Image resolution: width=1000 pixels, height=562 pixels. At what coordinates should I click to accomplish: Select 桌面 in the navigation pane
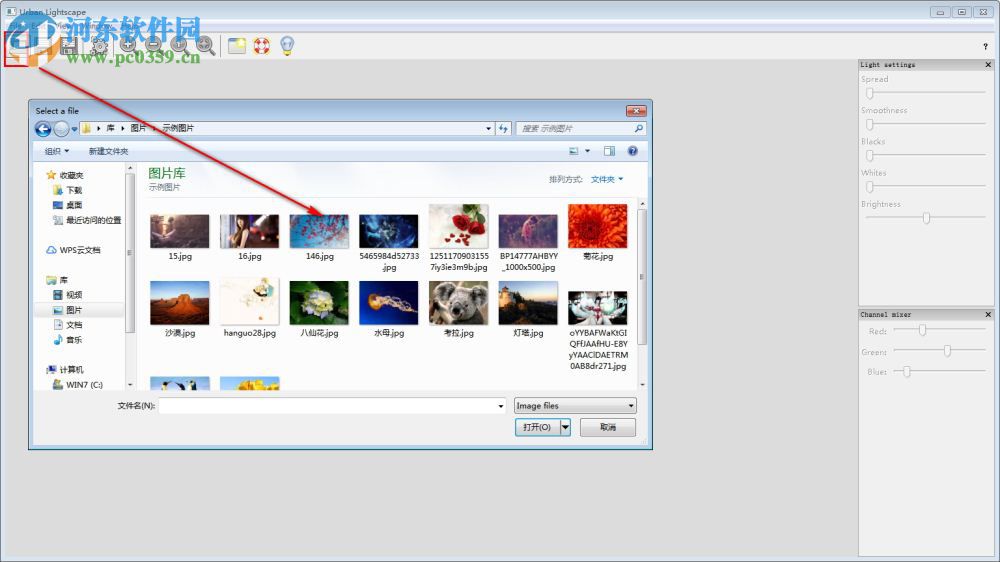coord(74,205)
